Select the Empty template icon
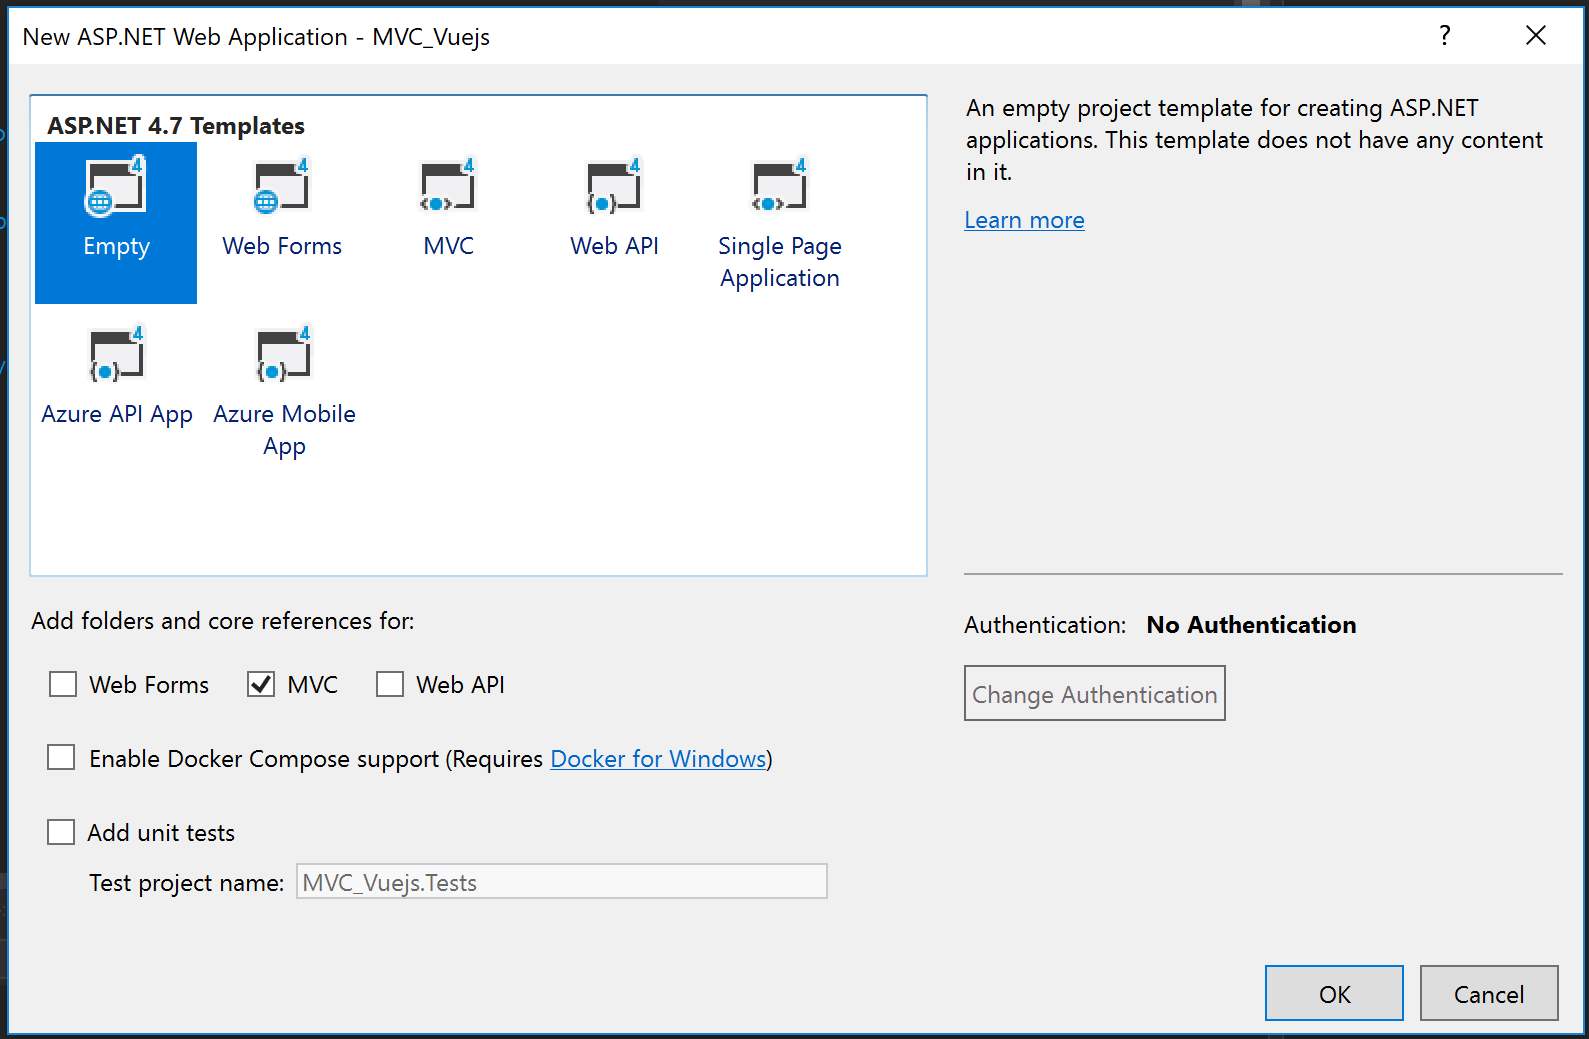Image resolution: width=1589 pixels, height=1039 pixels. (x=116, y=186)
